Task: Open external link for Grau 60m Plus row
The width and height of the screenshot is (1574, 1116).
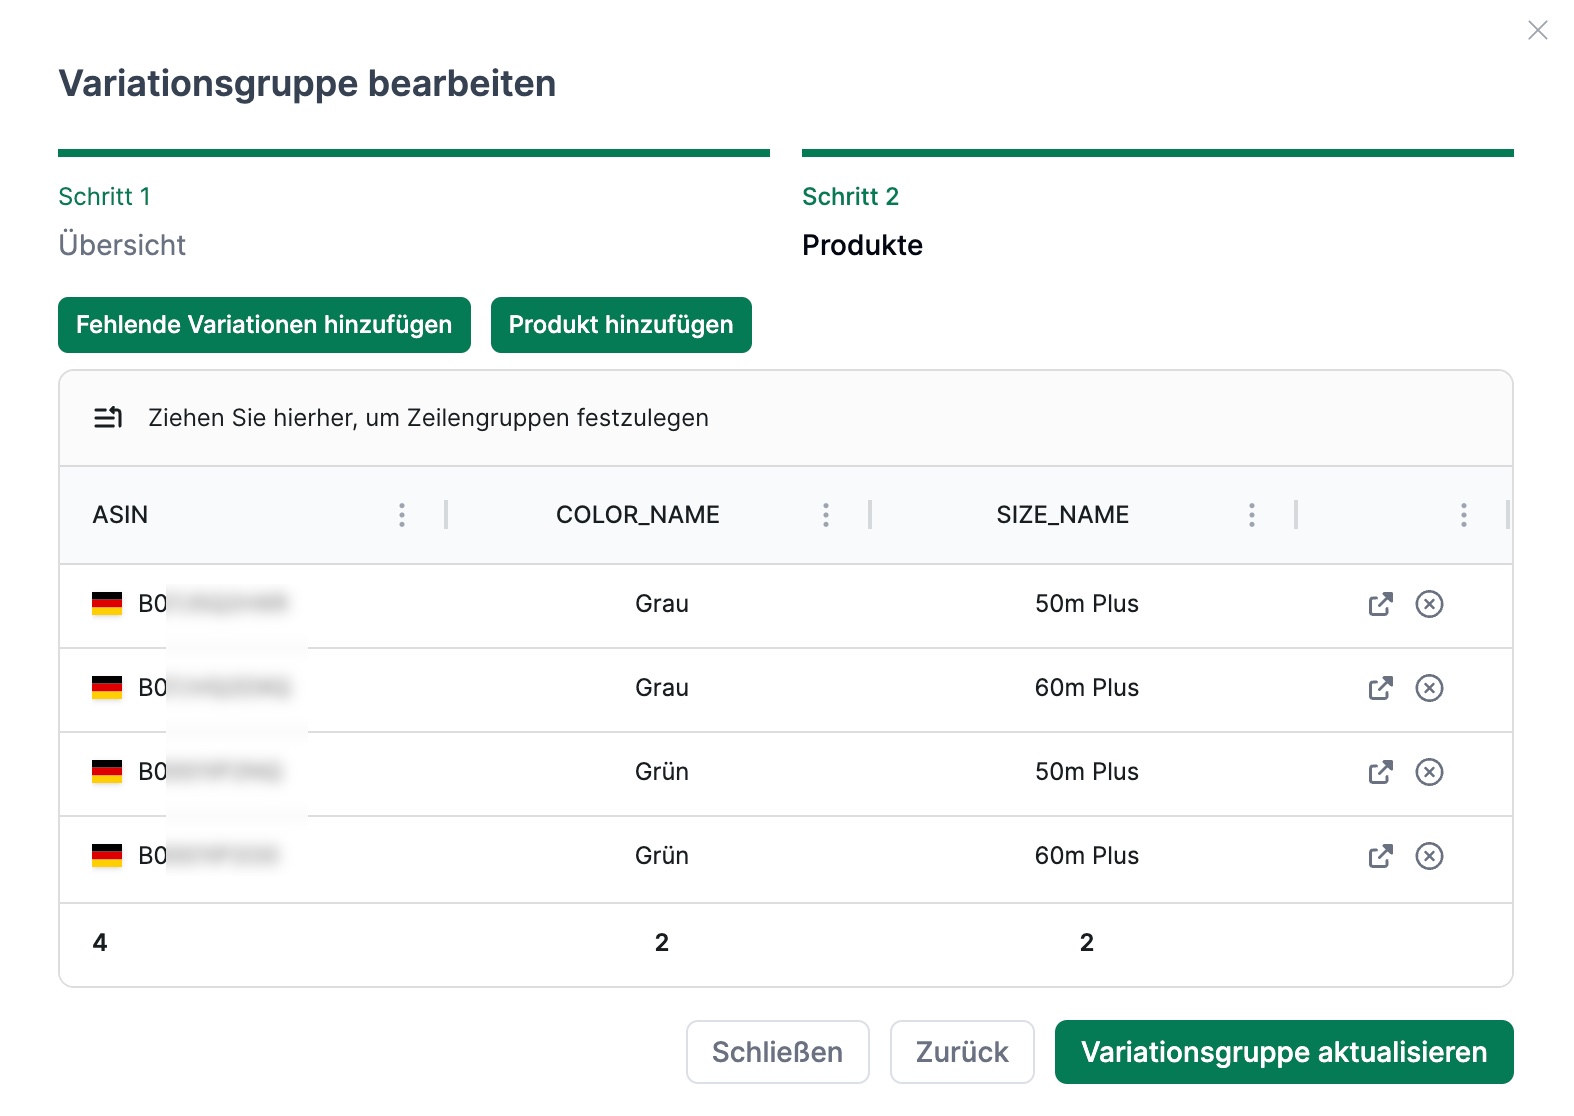Action: tap(1380, 688)
